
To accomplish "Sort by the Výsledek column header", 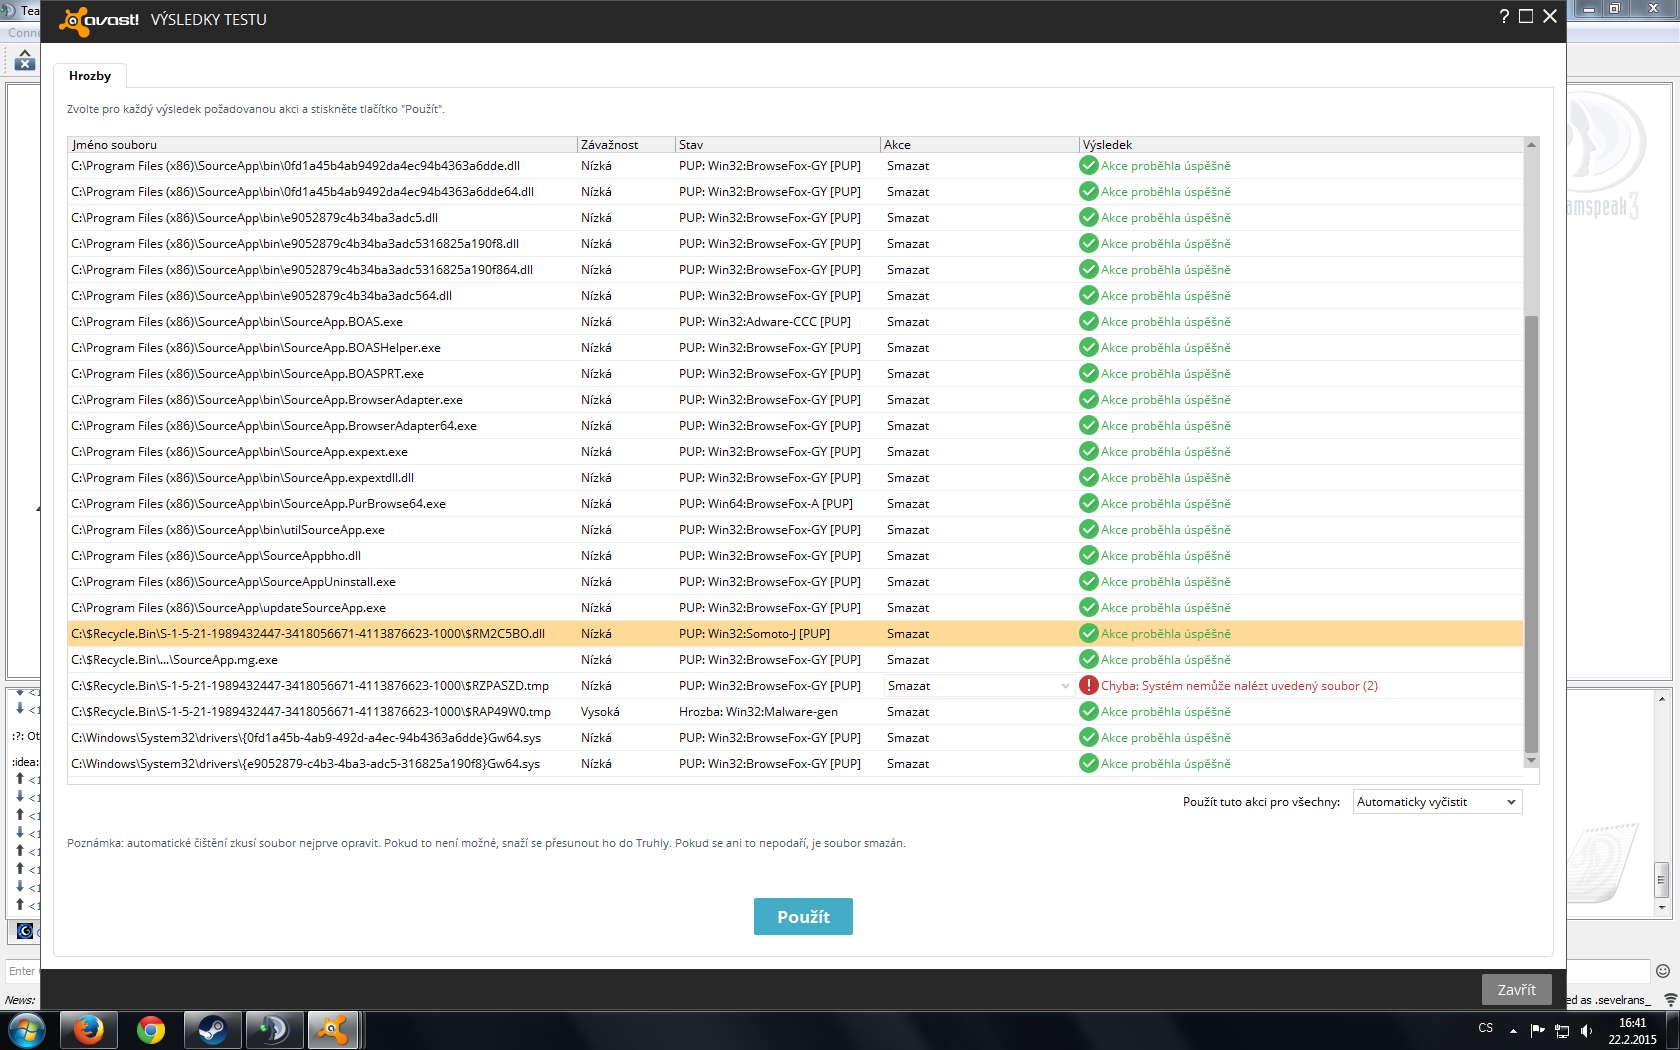I will [1301, 145].
